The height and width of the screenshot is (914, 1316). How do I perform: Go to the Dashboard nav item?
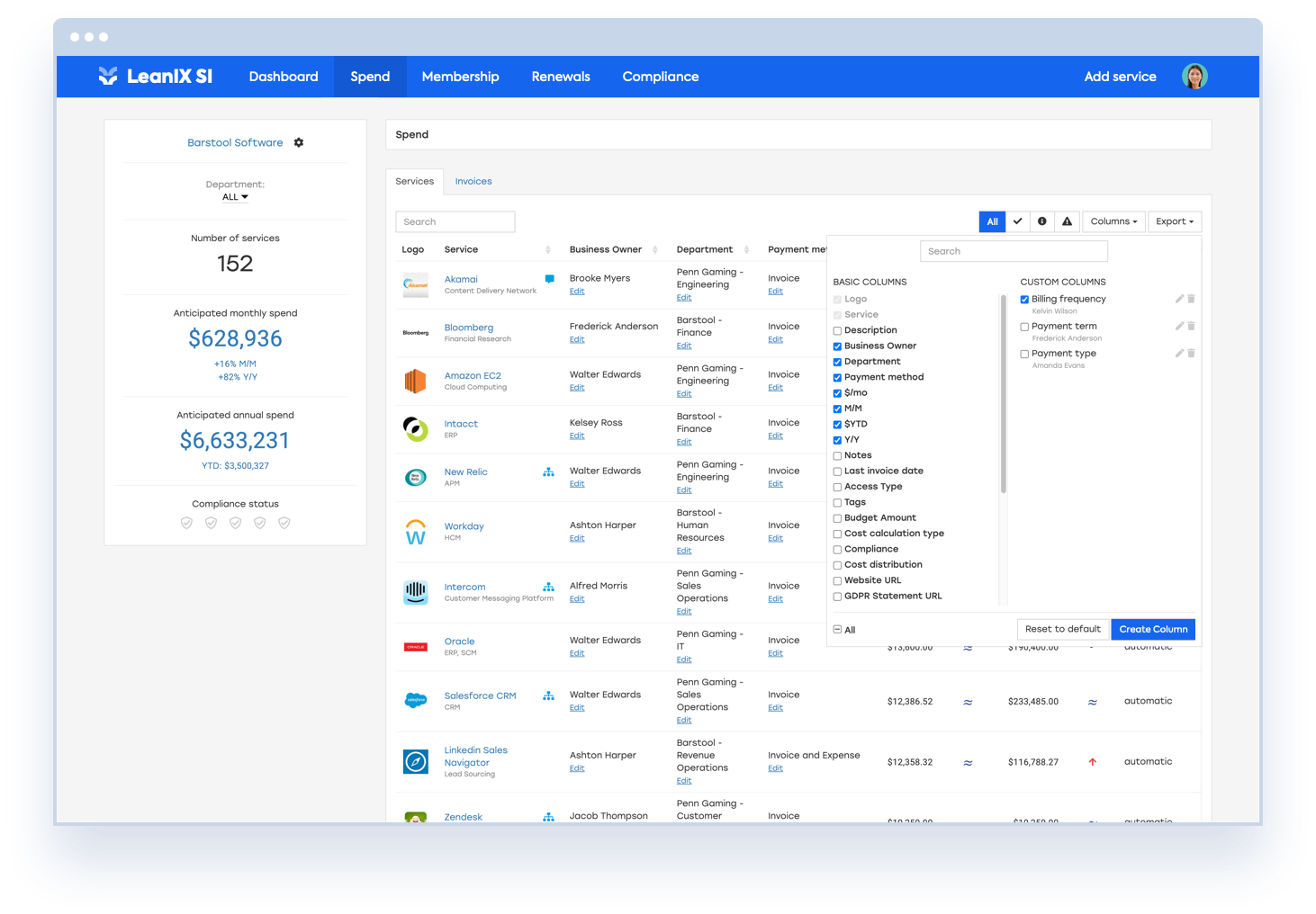tap(284, 77)
